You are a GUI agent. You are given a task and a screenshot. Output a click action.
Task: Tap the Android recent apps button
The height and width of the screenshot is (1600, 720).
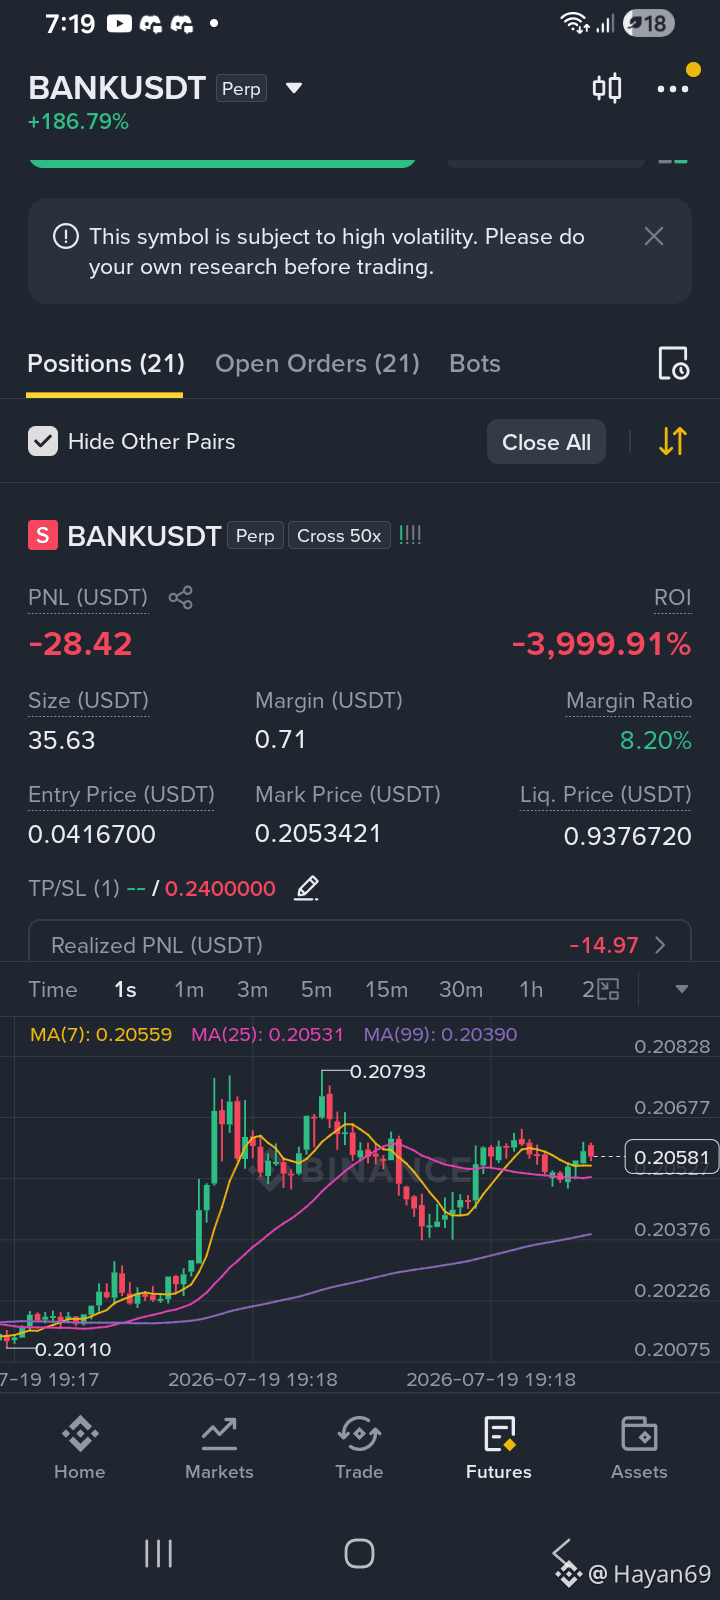click(x=158, y=1553)
